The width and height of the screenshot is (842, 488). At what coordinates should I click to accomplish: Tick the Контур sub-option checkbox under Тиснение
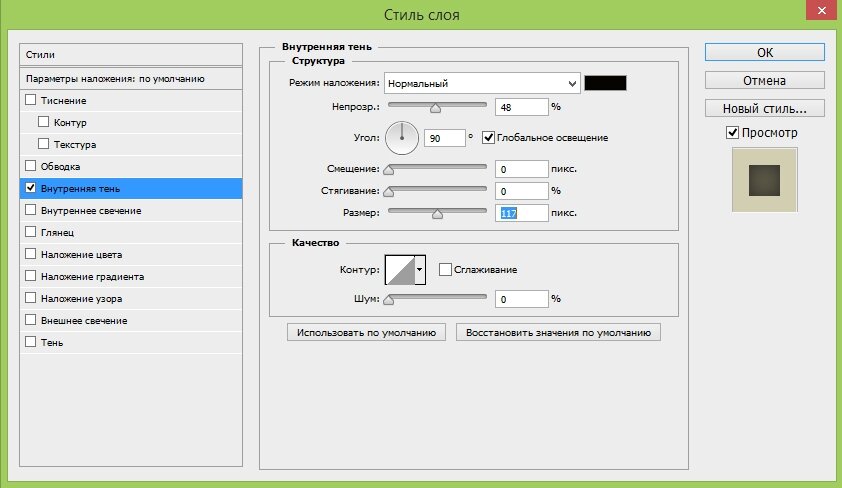pyautogui.click(x=43, y=122)
